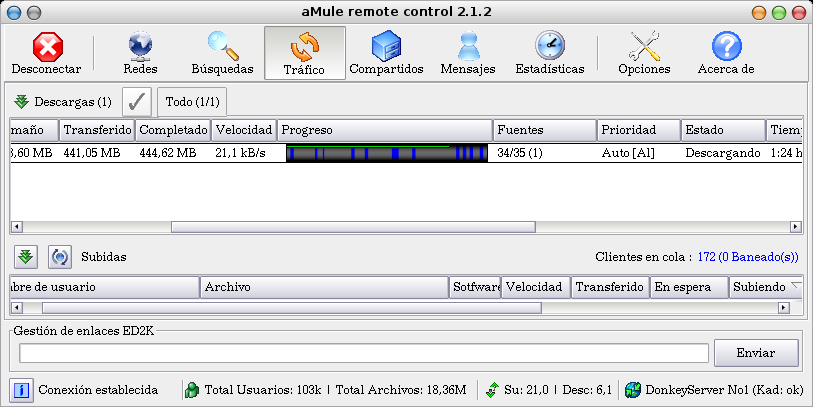This screenshot has width=813, height=407.
Task: Click downloads scrollbar right arrow
Action: [x=796, y=227]
